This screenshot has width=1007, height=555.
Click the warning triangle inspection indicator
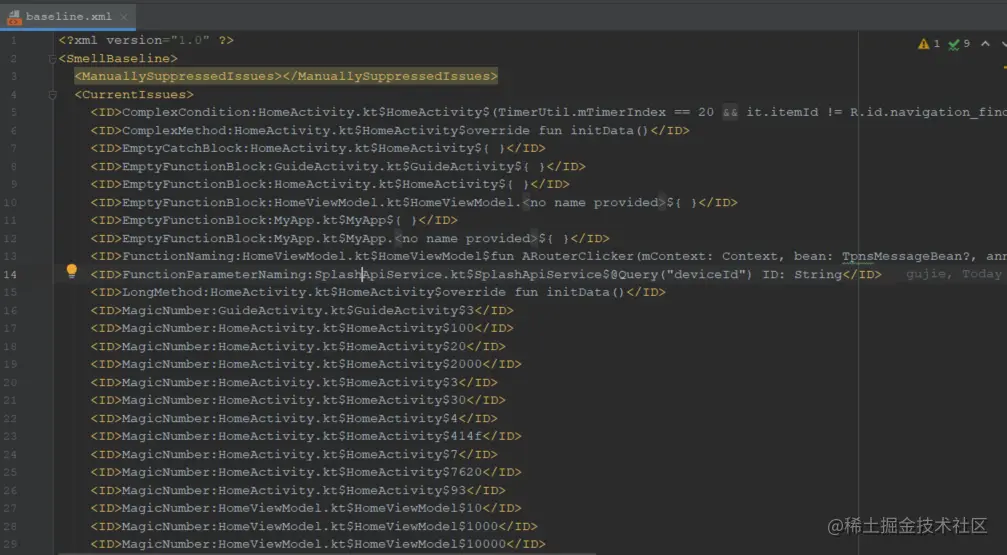pyautogui.click(x=924, y=44)
